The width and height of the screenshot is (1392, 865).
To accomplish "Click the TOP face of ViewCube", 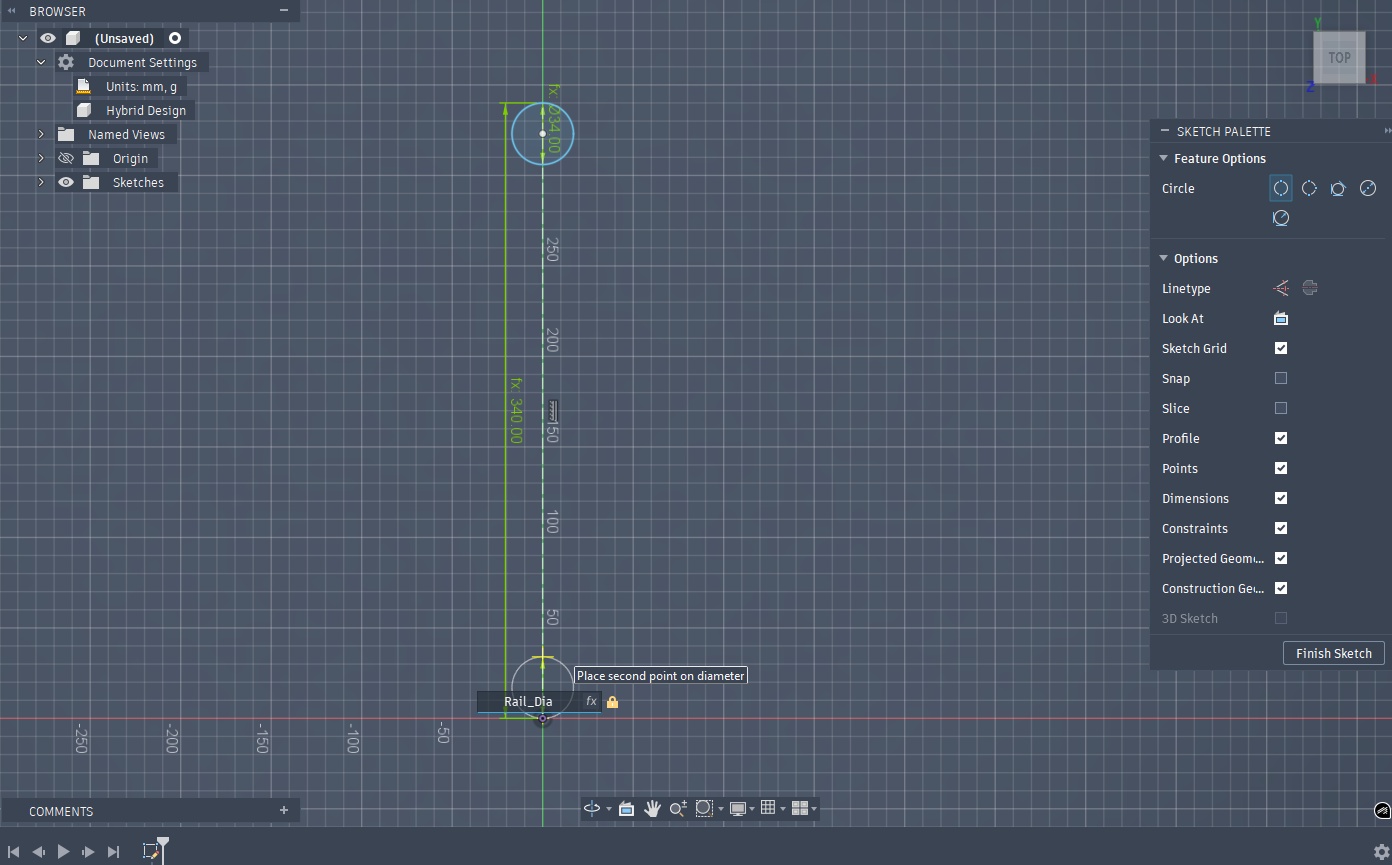I will pos(1339,58).
